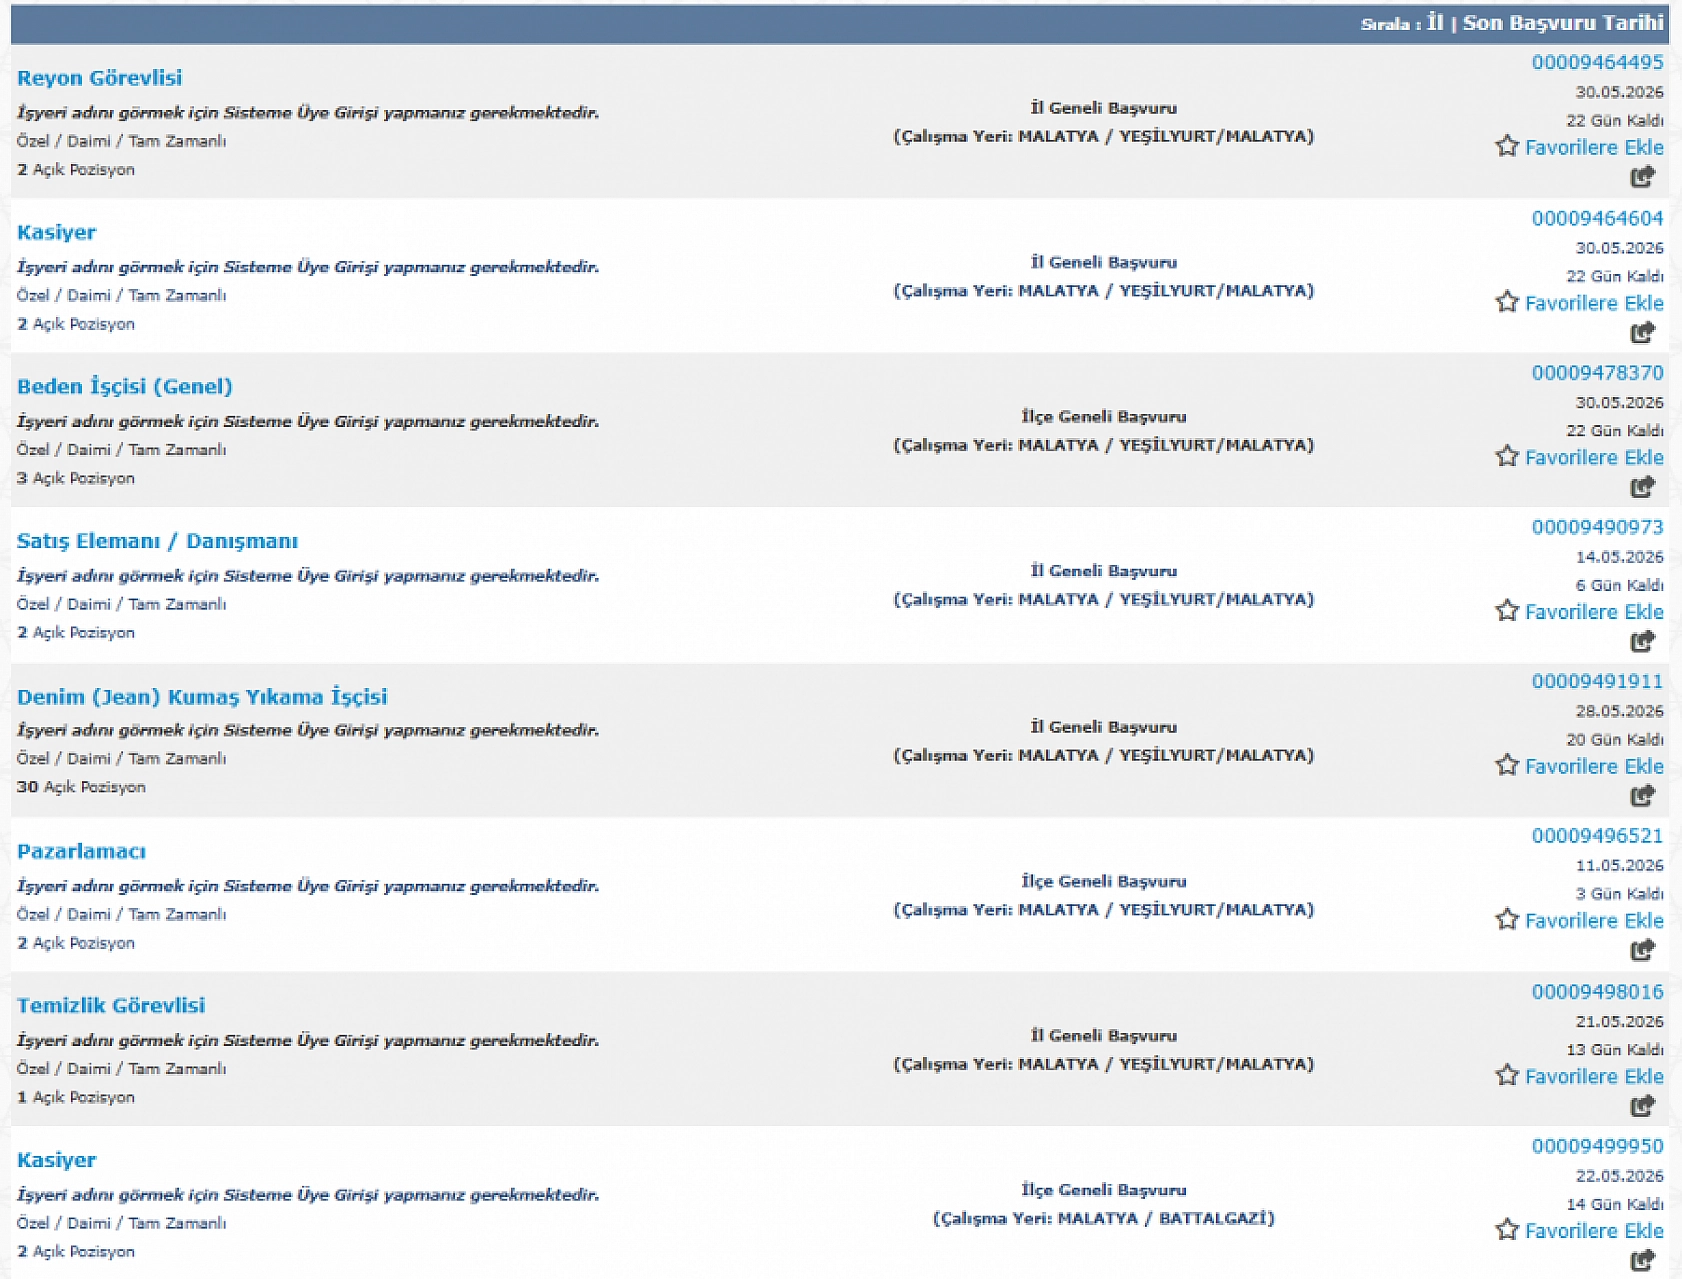Click favorite star for Reyon Görevlisi listing
1682x1279 pixels.
(x=1507, y=146)
